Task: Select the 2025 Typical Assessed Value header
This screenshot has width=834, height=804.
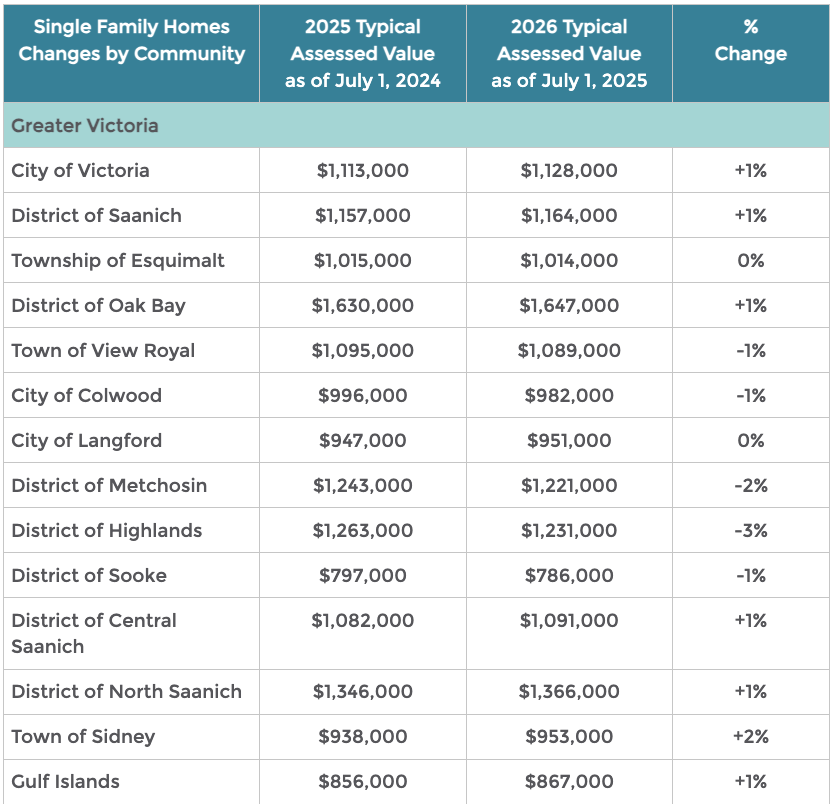Action: pyautogui.click(x=362, y=54)
